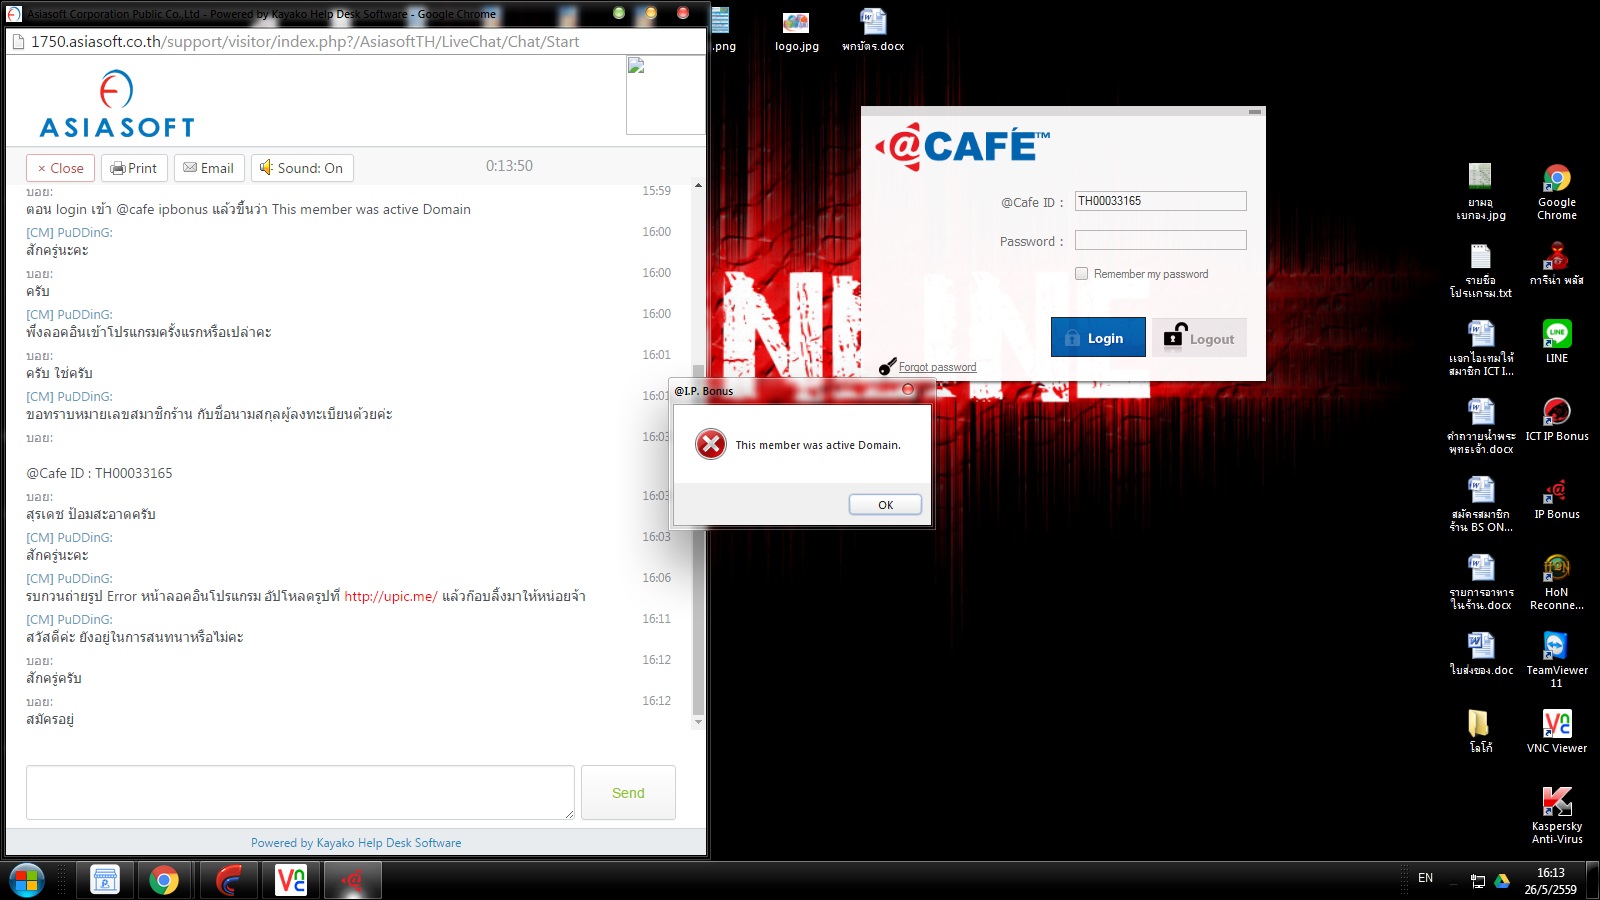Click the Logout button in @Cafe
The height and width of the screenshot is (900, 1600).
click(1199, 337)
